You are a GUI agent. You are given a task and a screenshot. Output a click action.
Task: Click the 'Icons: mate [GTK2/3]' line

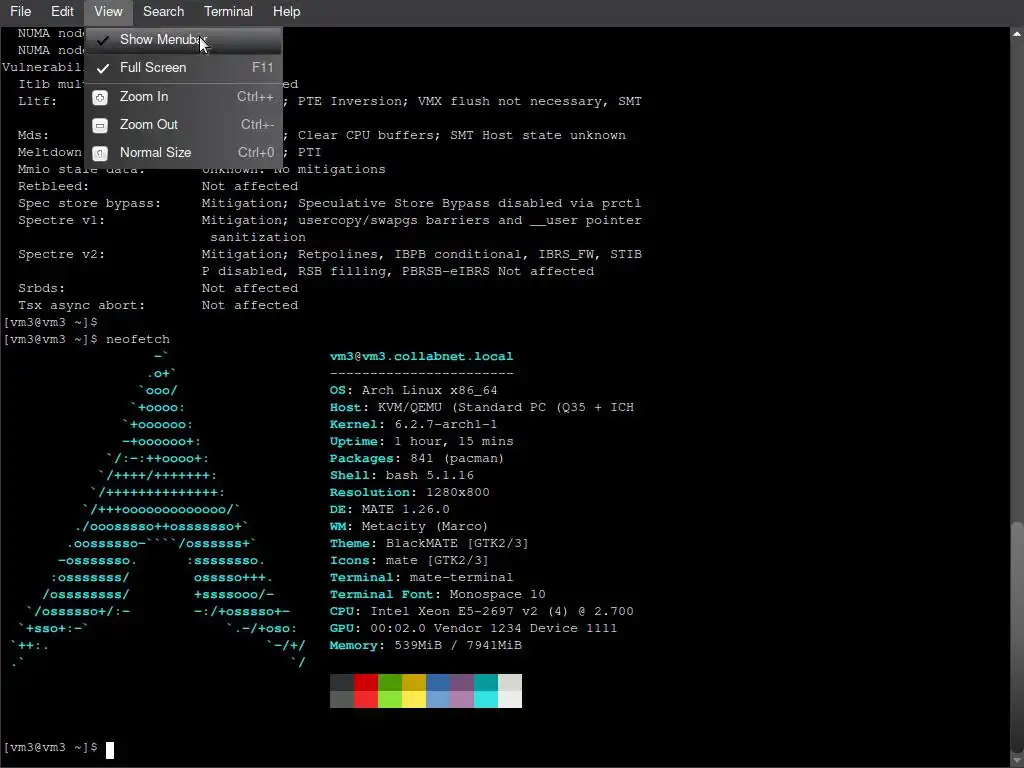tap(409, 560)
